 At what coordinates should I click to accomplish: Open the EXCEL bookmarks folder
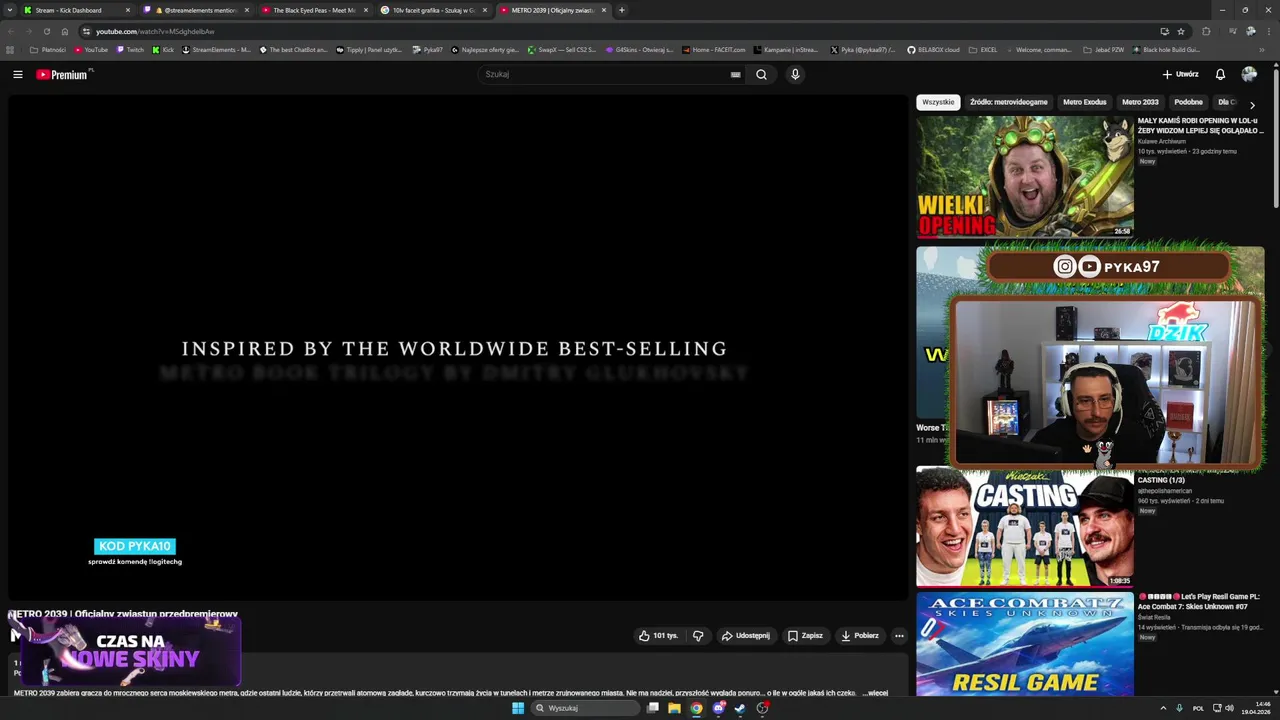982,49
